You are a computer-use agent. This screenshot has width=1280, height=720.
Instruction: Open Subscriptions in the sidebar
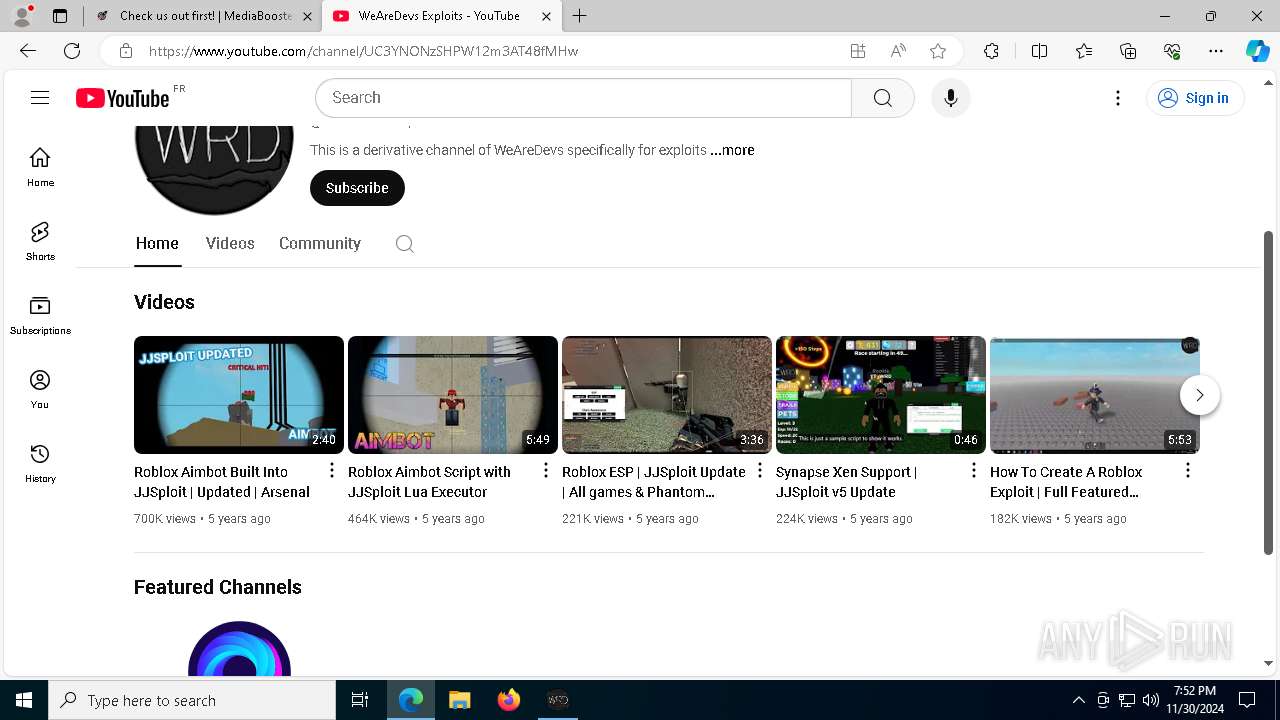40,315
